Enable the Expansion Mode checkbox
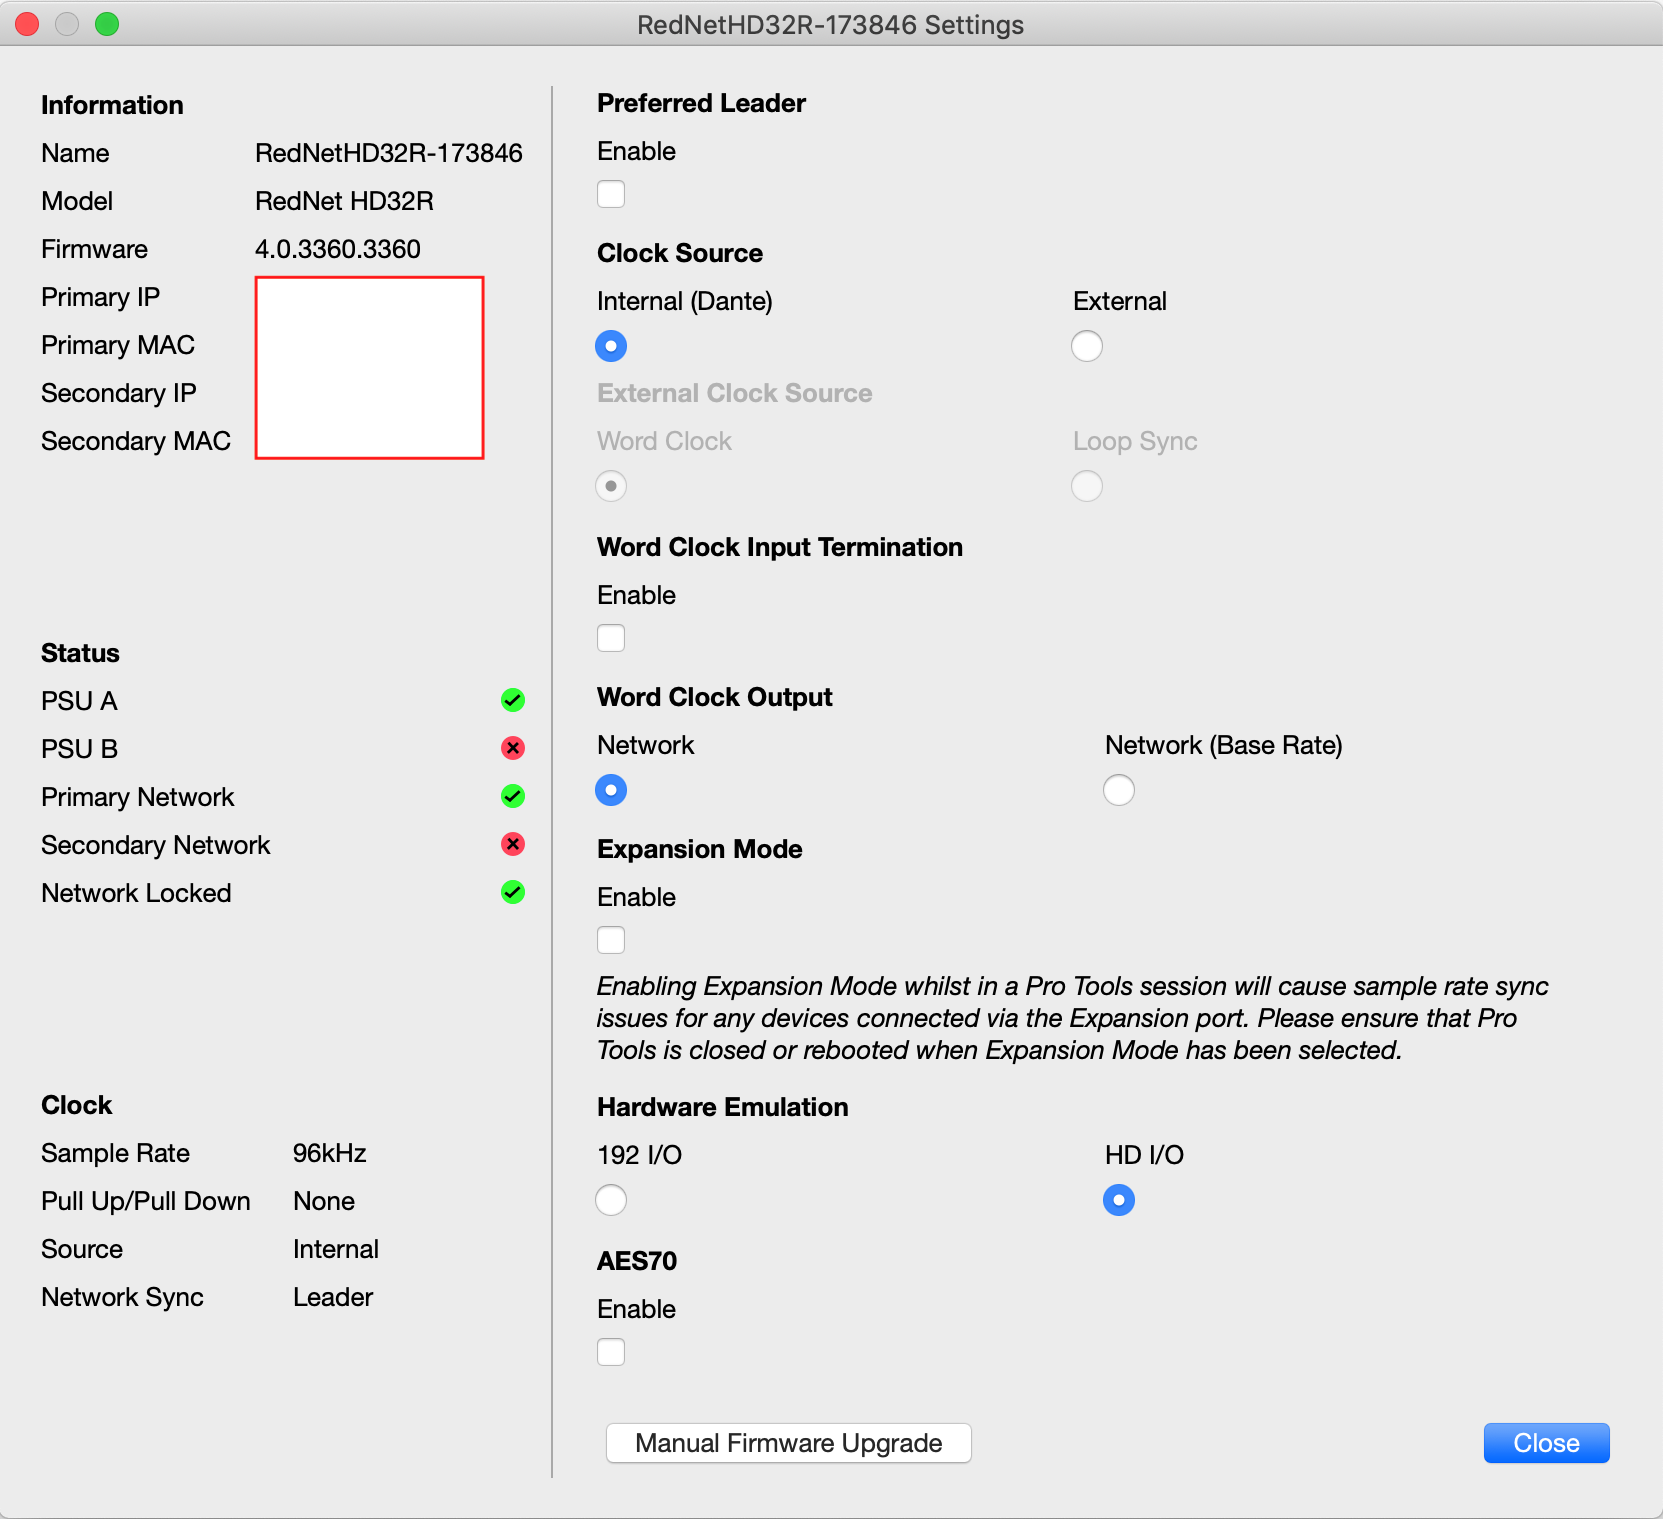Viewport: 1663px width, 1519px height. coord(611,940)
